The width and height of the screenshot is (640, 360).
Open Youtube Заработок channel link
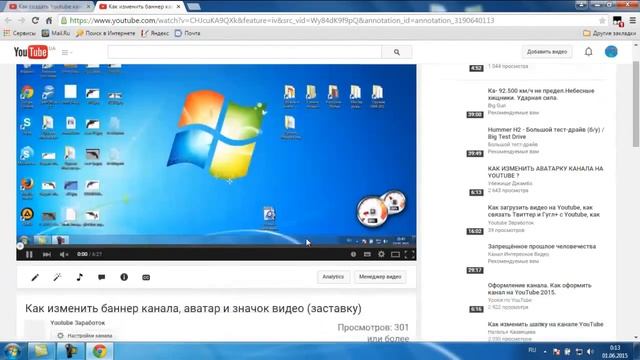[x=78, y=323]
